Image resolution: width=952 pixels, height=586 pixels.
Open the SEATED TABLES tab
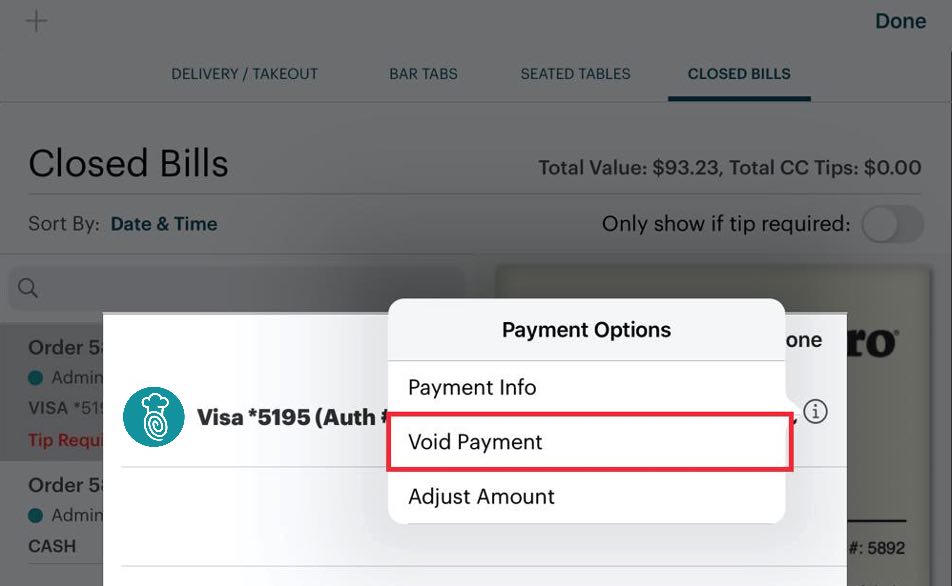point(575,73)
